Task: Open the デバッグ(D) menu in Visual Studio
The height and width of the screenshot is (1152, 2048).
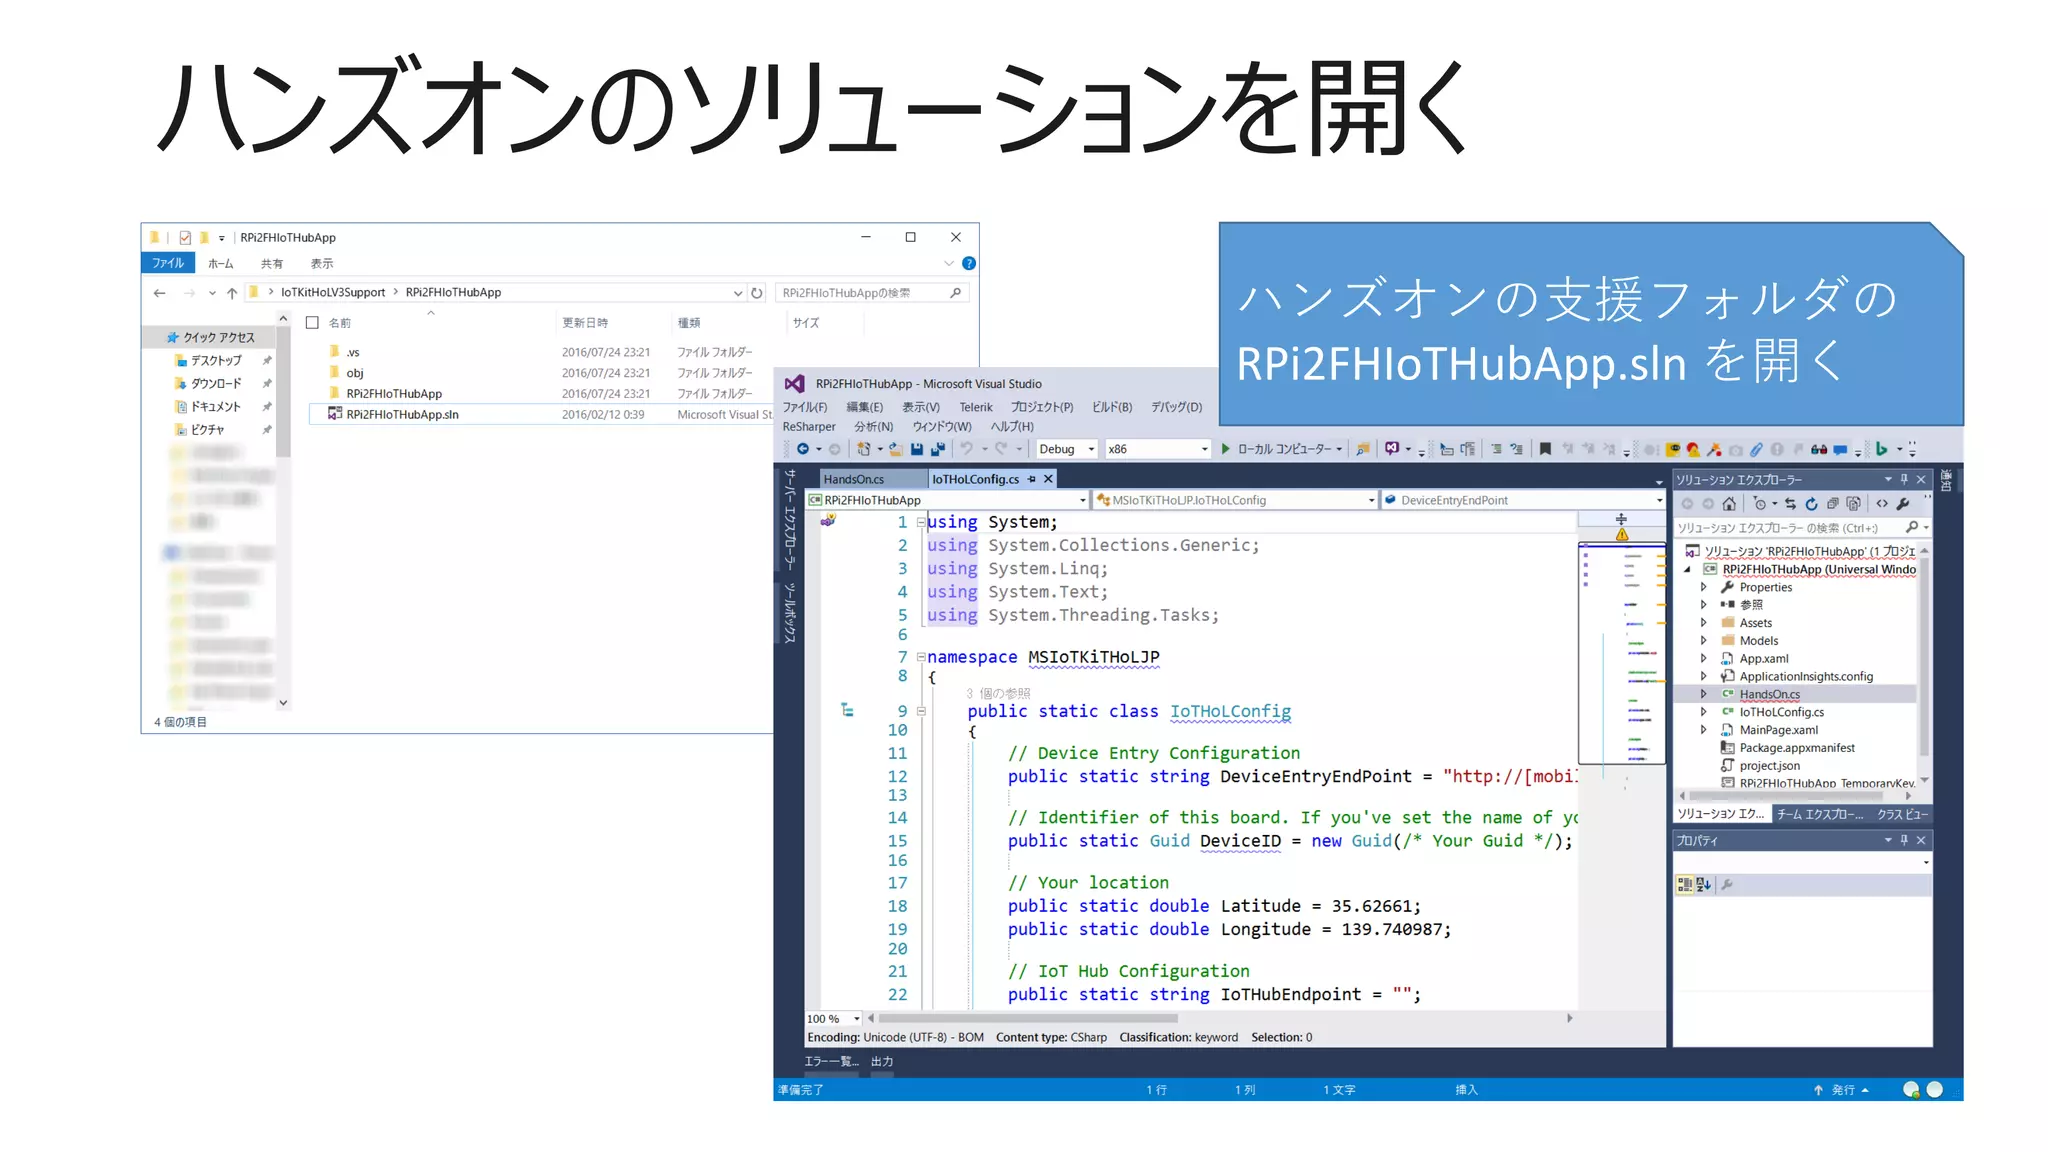Action: click(1176, 408)
